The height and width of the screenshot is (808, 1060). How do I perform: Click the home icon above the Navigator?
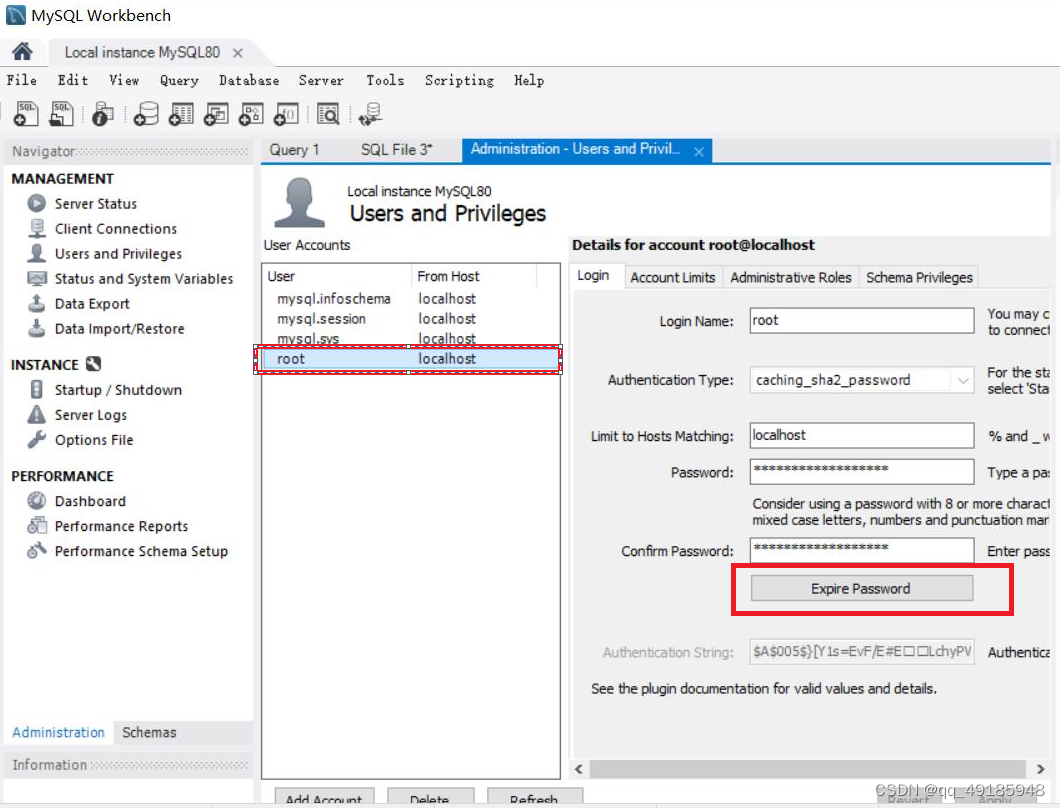[22, 51]
